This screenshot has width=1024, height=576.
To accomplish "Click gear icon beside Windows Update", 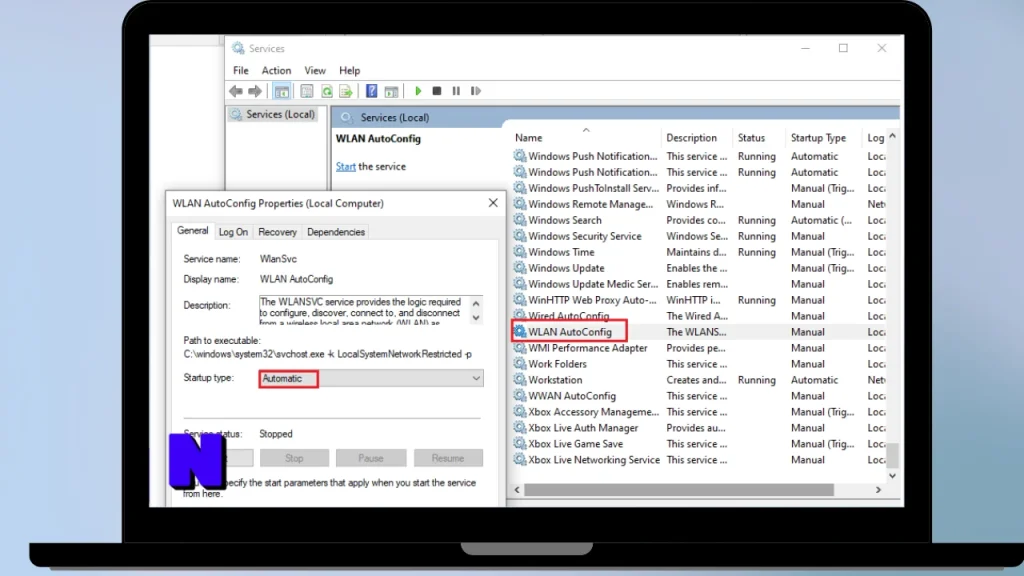I will point(520,268).
